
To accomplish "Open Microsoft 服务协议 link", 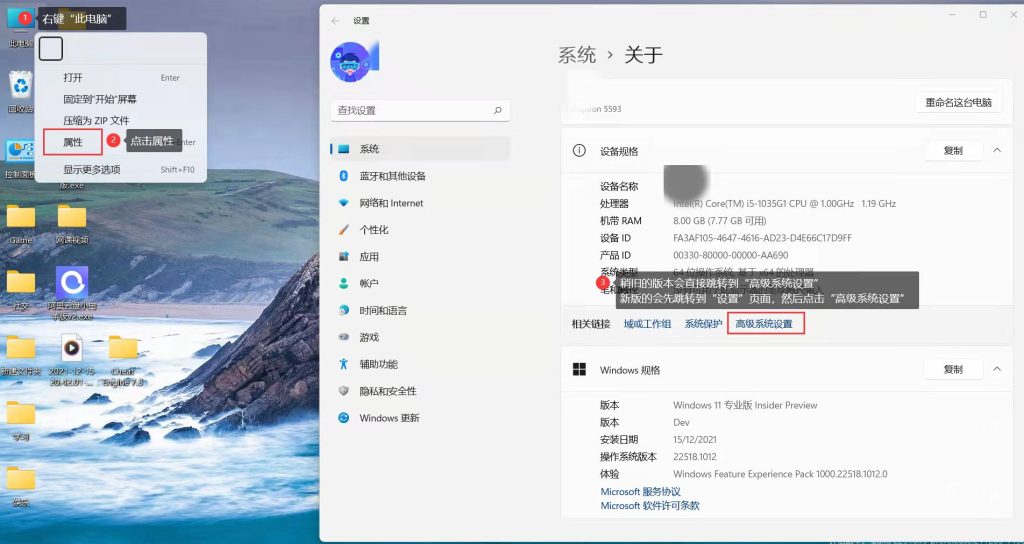I will click(x=640, y=491).
